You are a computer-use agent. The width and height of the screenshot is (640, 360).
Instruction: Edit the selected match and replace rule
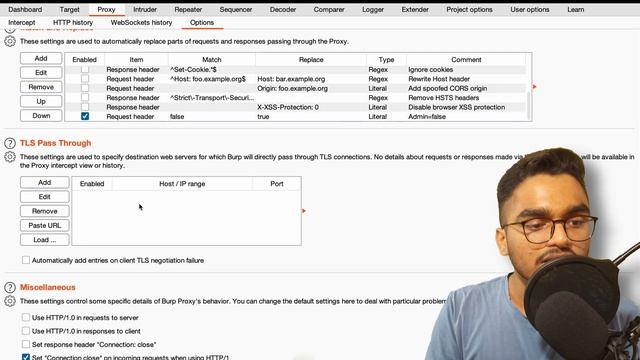click(x=41, y=73)
